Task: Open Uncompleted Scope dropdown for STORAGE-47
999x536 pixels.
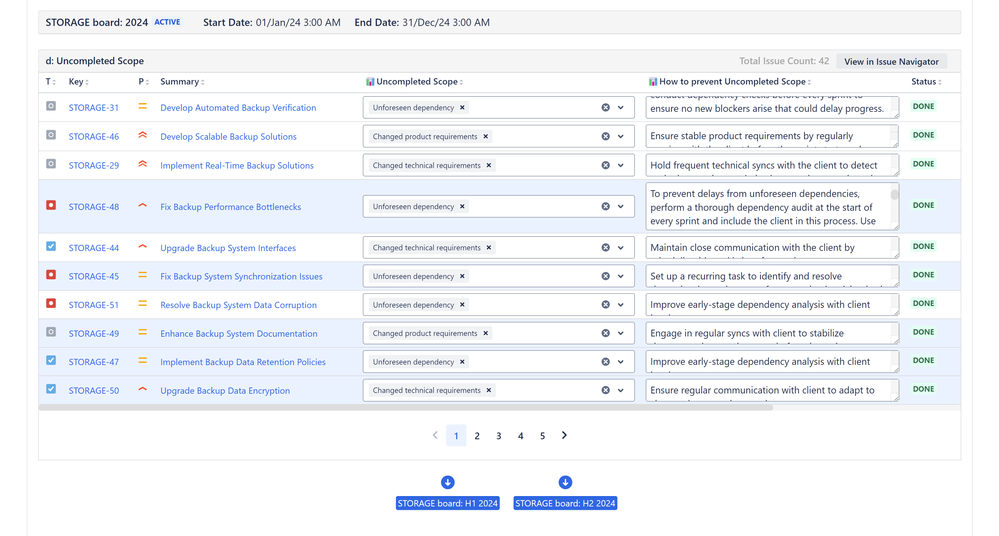Action: tap(621, 361)
